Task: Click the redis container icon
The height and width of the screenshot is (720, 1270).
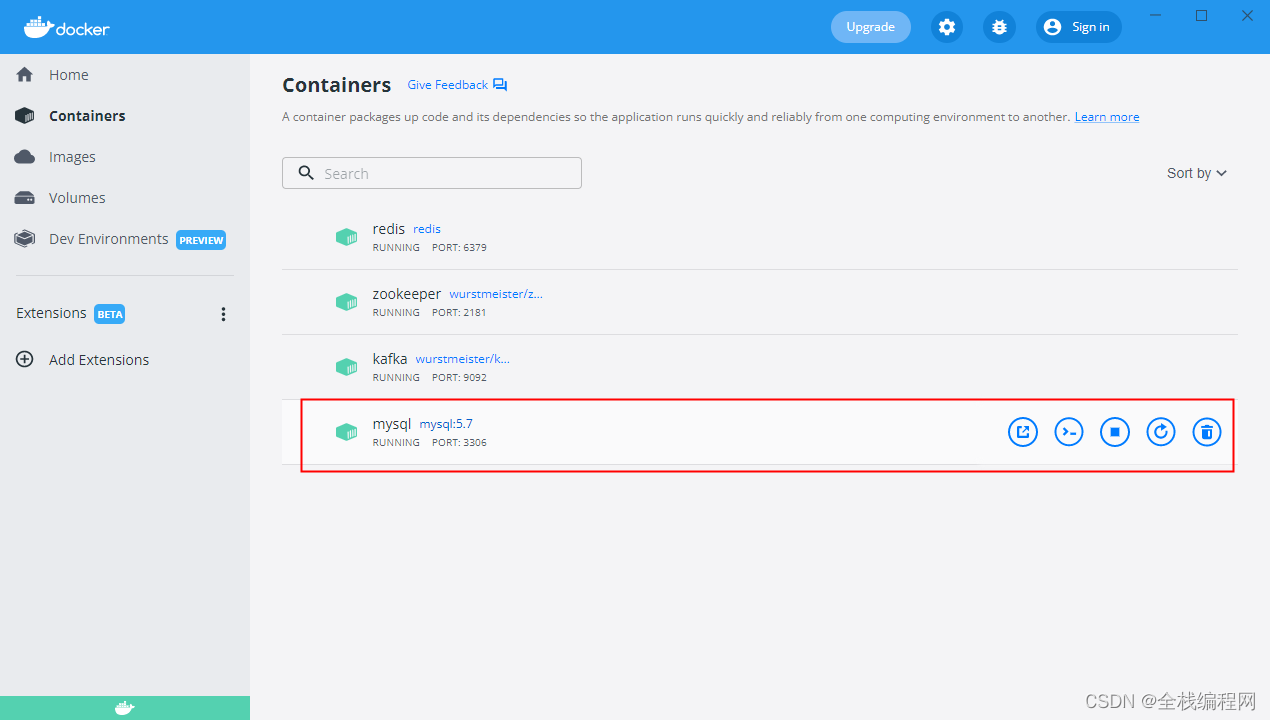Action: pyautogui.click(x=346, y=237)
